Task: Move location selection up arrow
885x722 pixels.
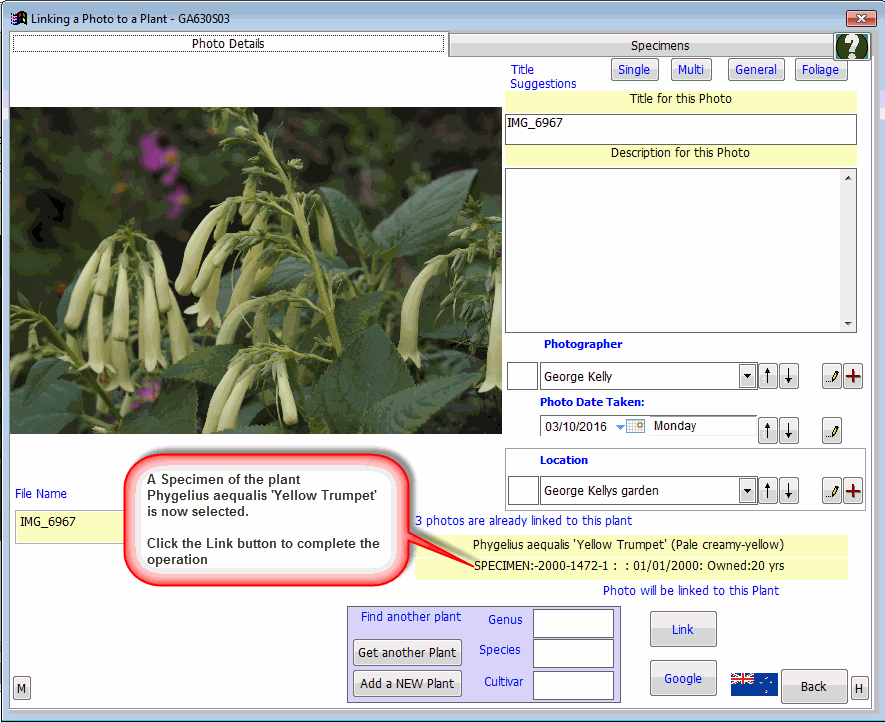Action: pyautogui.click(x=768, y=491)
